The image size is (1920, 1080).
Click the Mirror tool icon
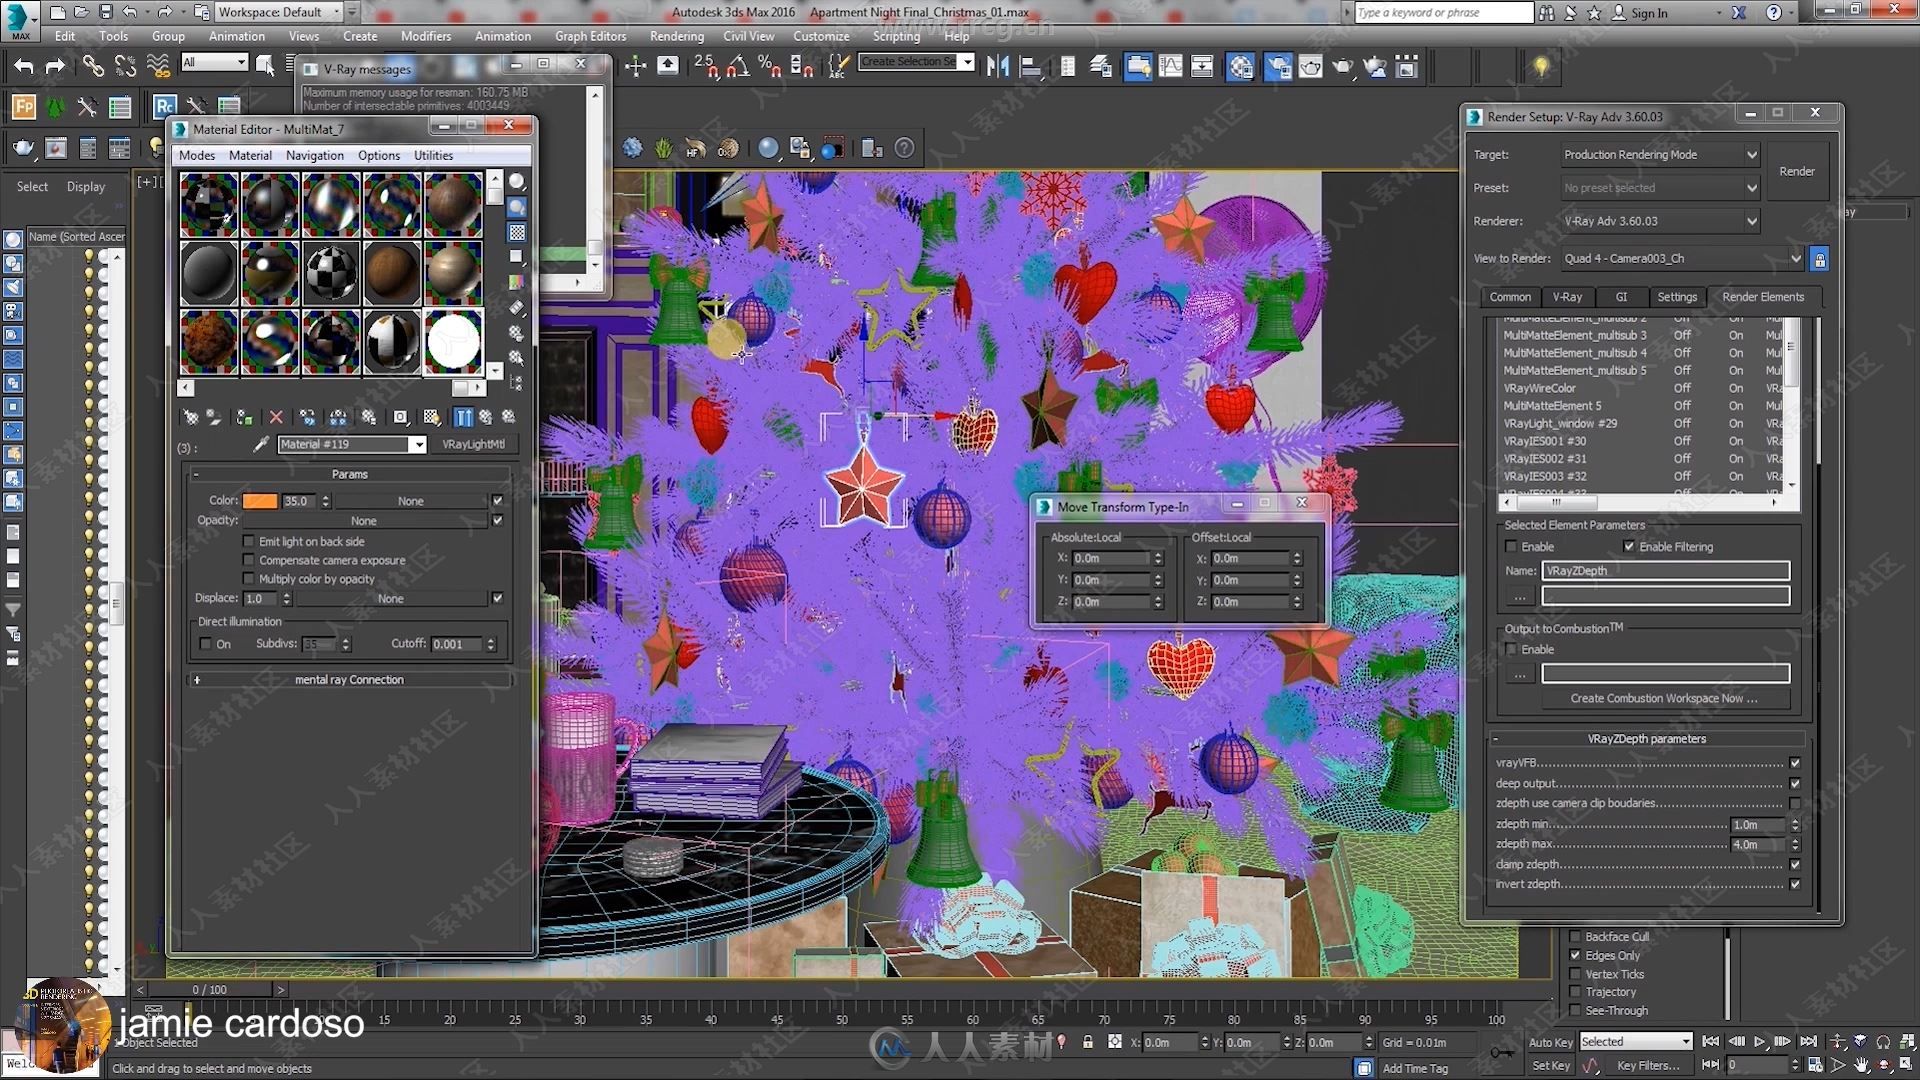[997, 66]
